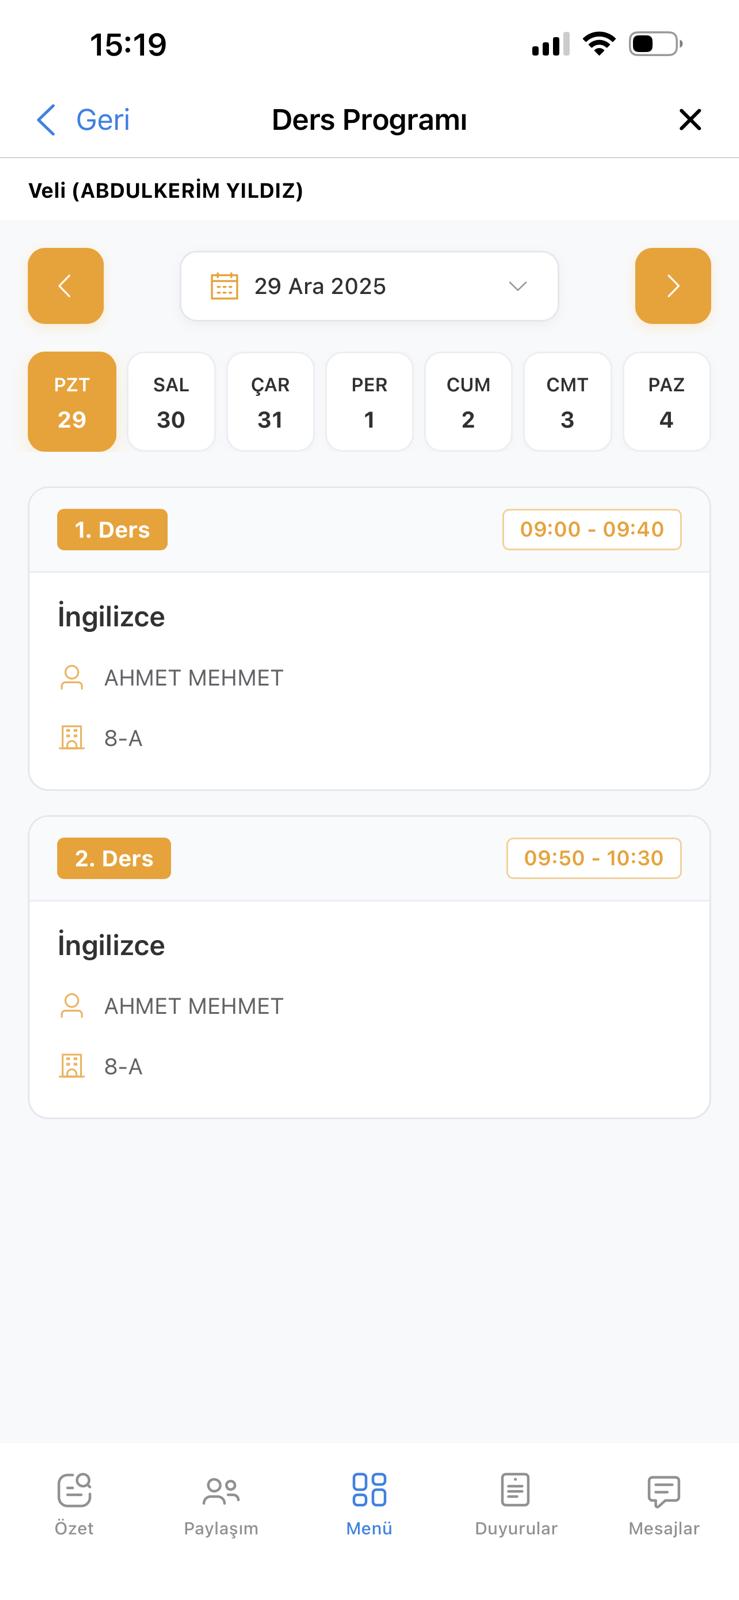Open the Paylaşım people icon
This screenshot has width=739, height=1600.
[x=221, y=1491]
